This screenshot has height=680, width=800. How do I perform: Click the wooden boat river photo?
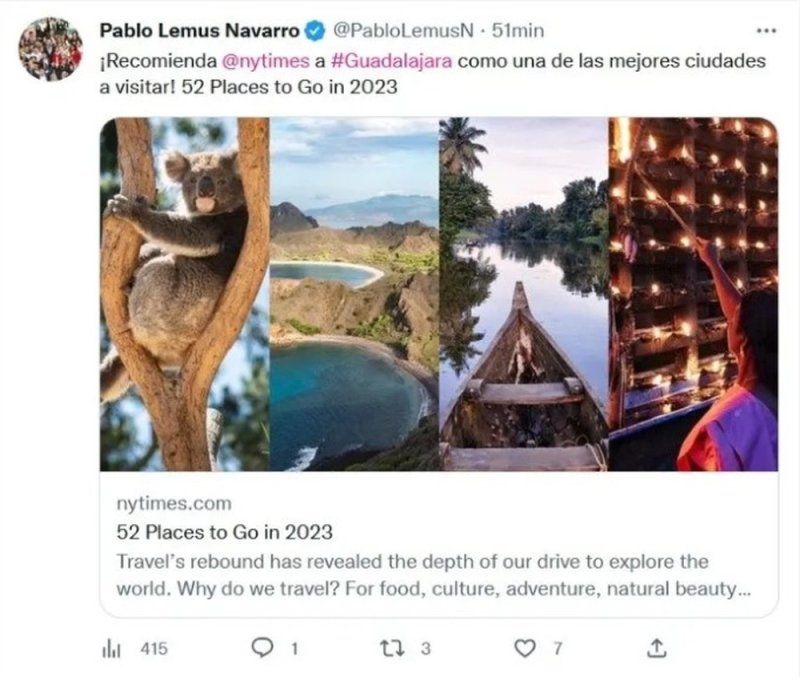tap(523, 294)
